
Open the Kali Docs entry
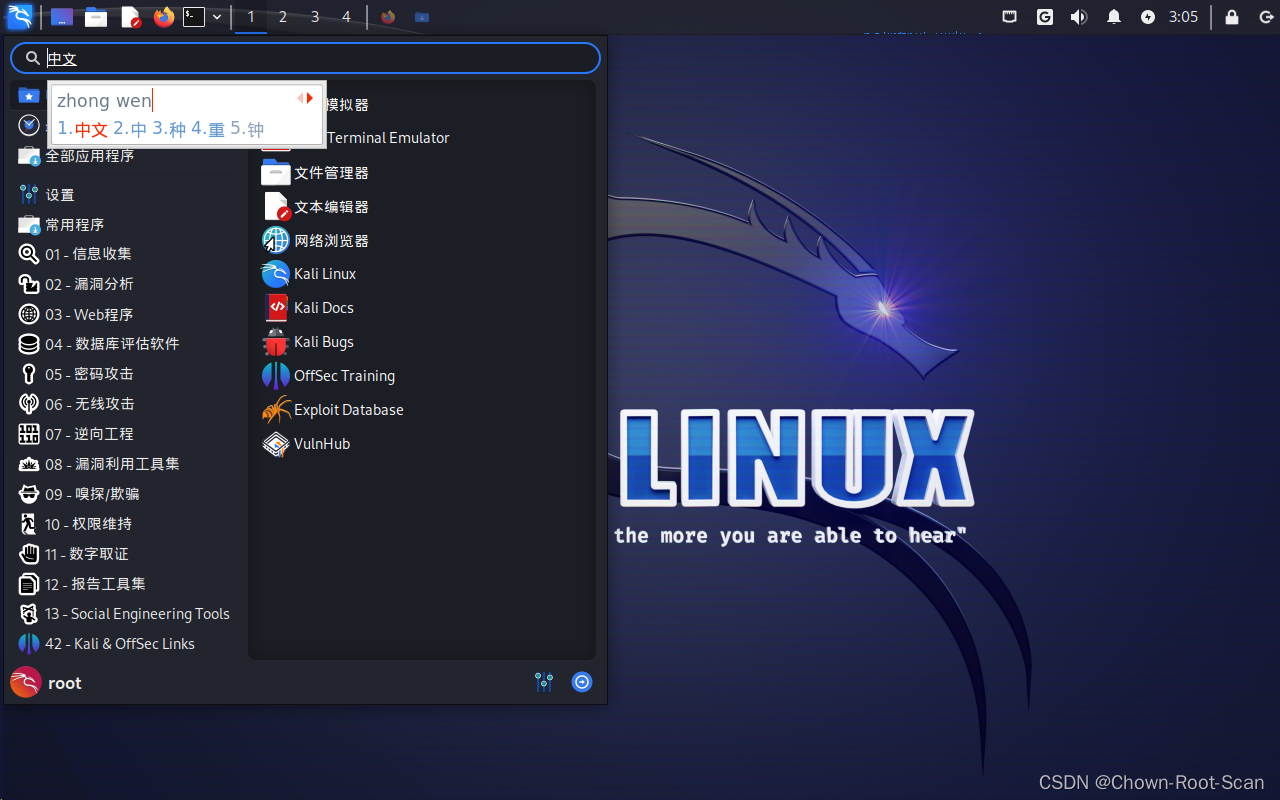422,308
